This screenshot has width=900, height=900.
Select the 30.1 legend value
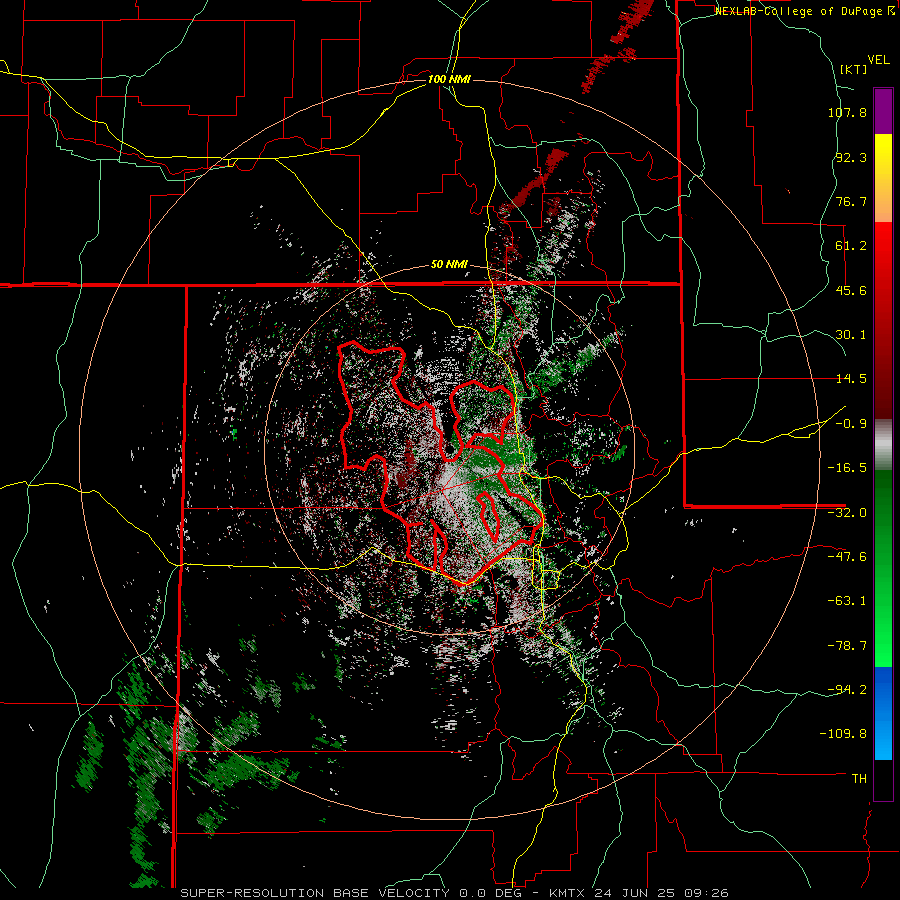851,335
